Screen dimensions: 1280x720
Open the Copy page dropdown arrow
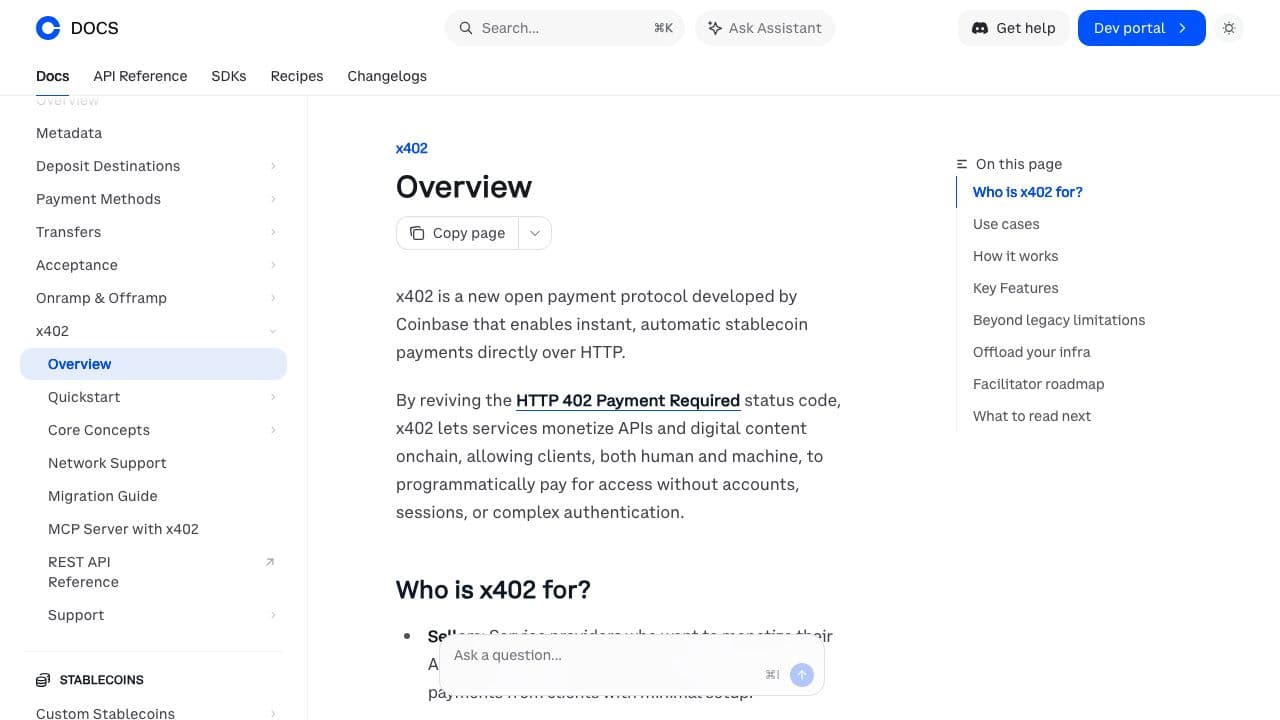coord(535,233)
